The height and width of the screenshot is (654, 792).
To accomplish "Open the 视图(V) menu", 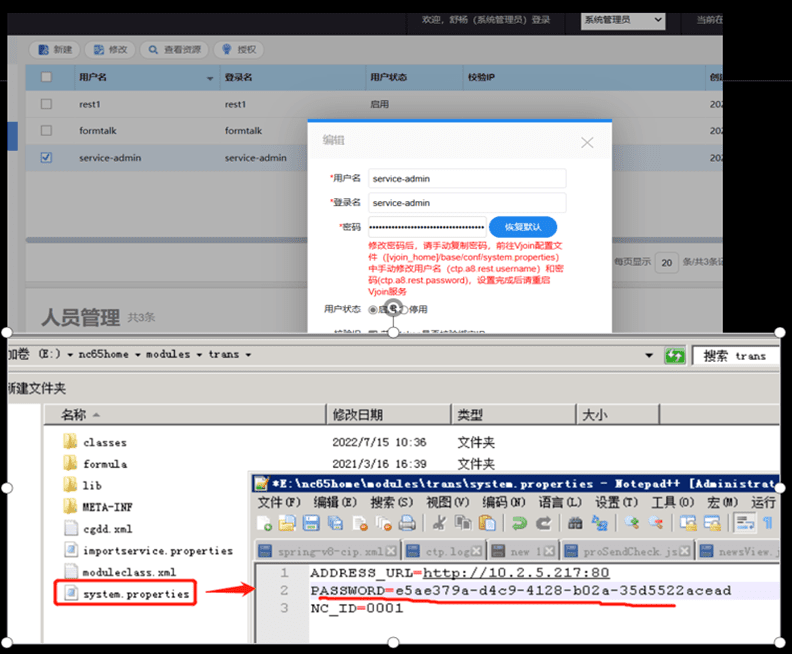I will pos(448,502).
